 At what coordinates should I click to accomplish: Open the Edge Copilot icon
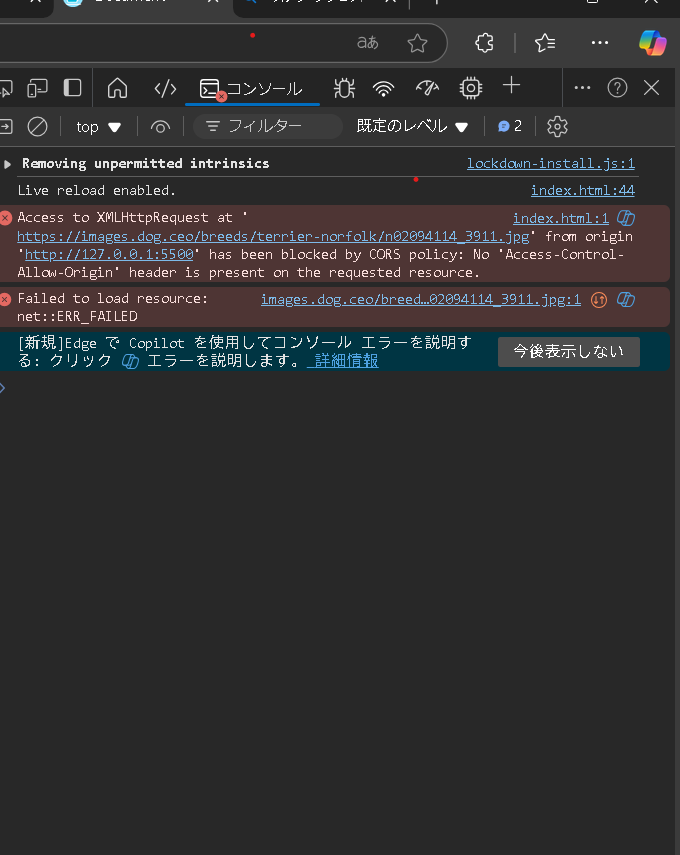point(653,43)
